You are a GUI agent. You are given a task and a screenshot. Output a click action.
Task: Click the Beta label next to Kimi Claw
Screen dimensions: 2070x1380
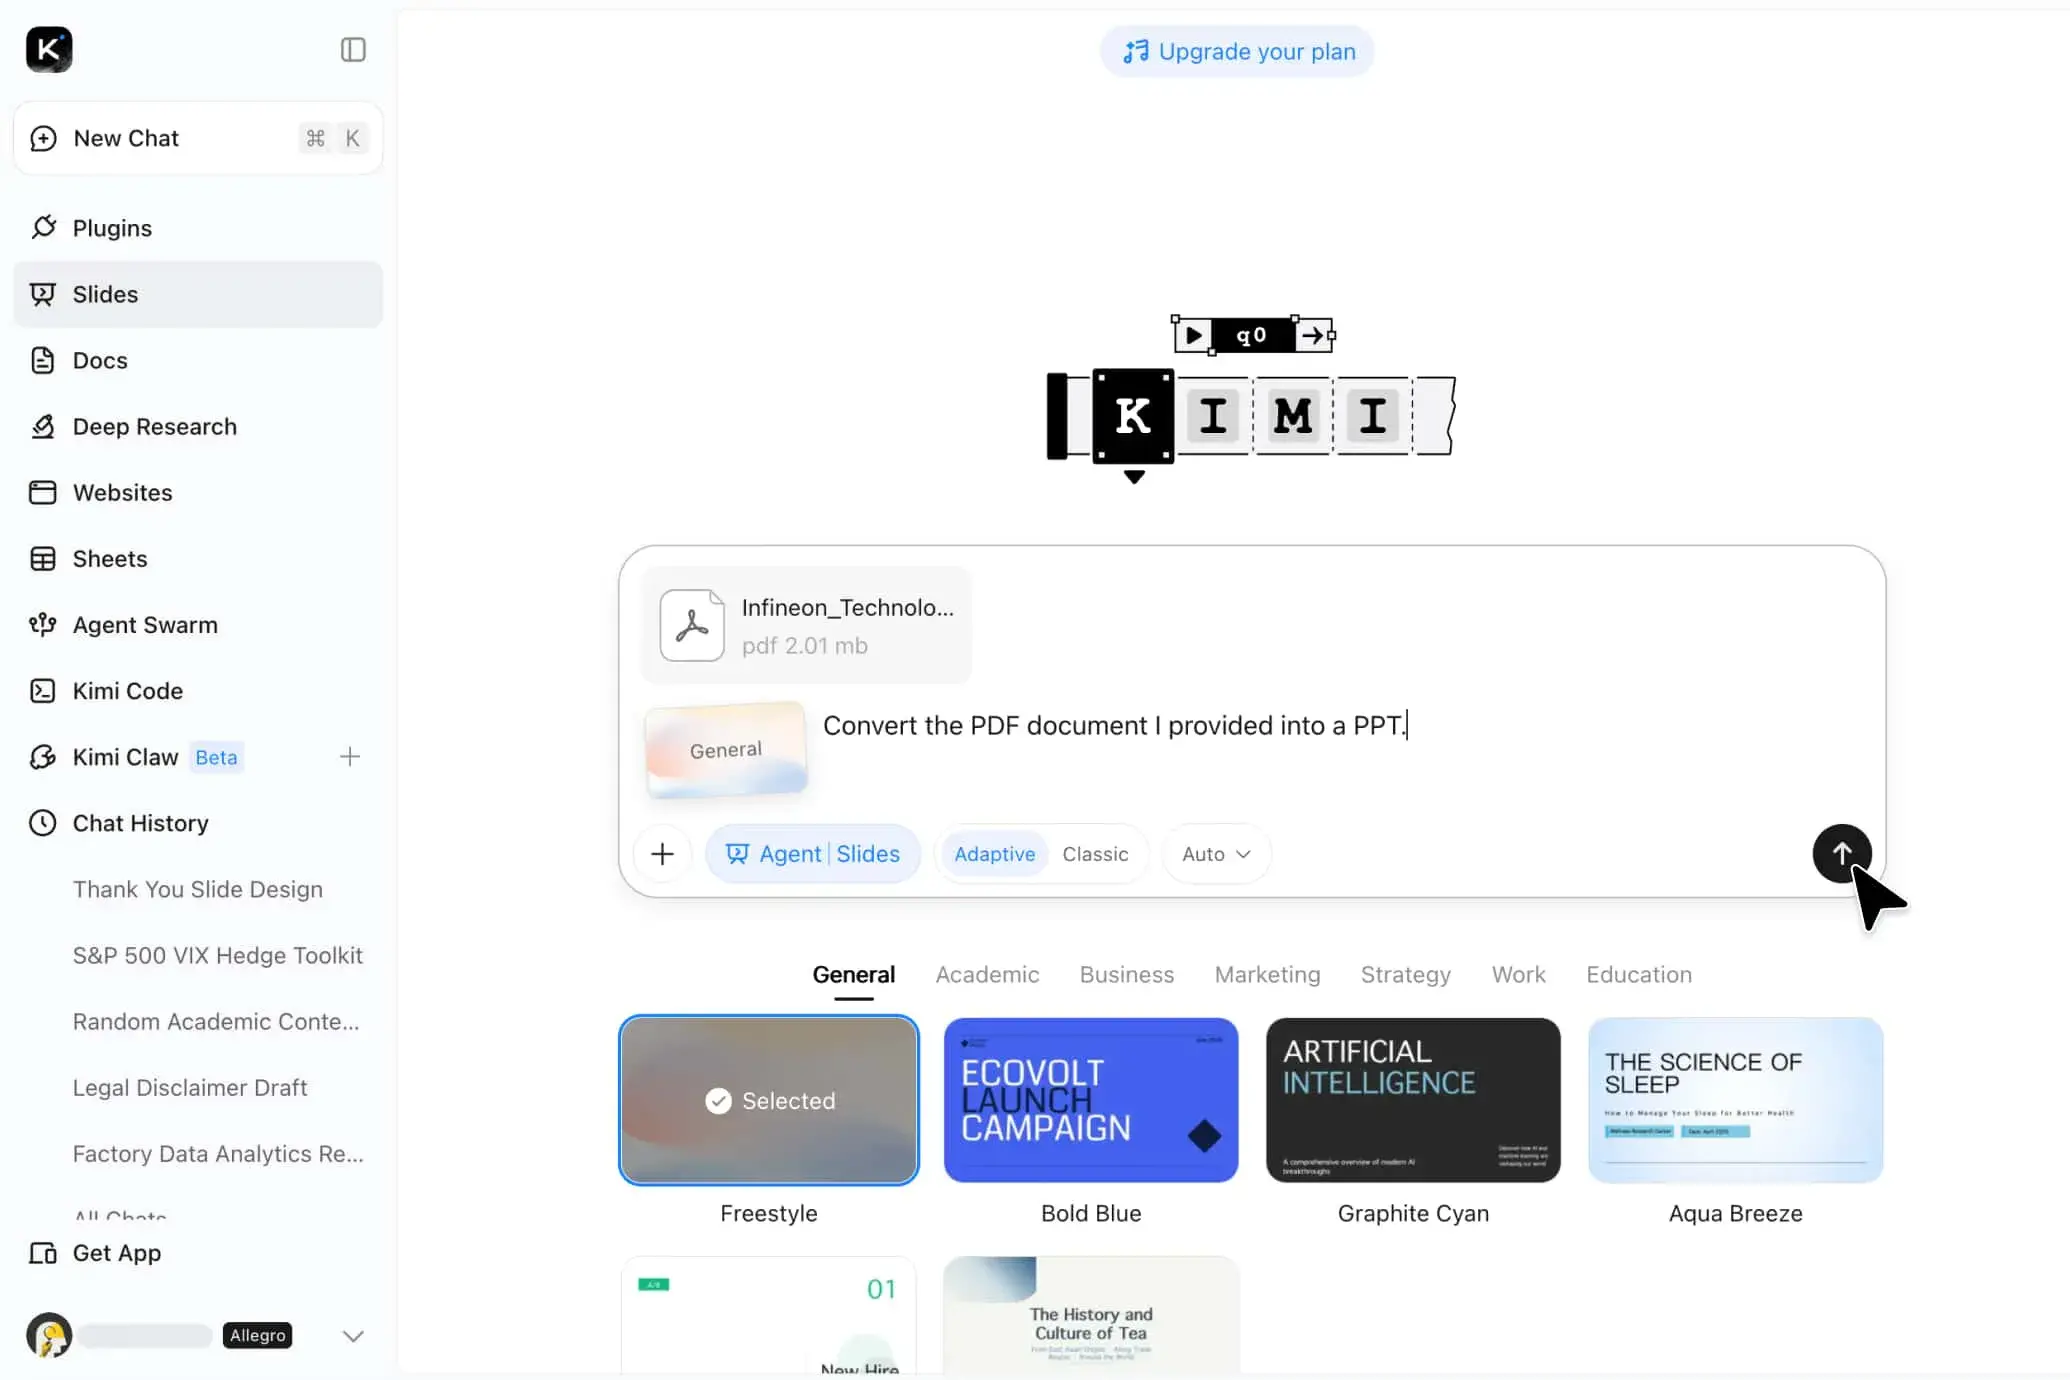click(x=216, y=757)
